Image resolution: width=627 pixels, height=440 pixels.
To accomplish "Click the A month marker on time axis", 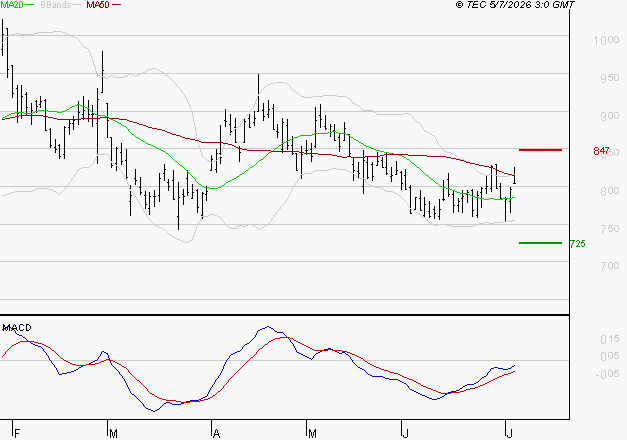I will [216, 433].
